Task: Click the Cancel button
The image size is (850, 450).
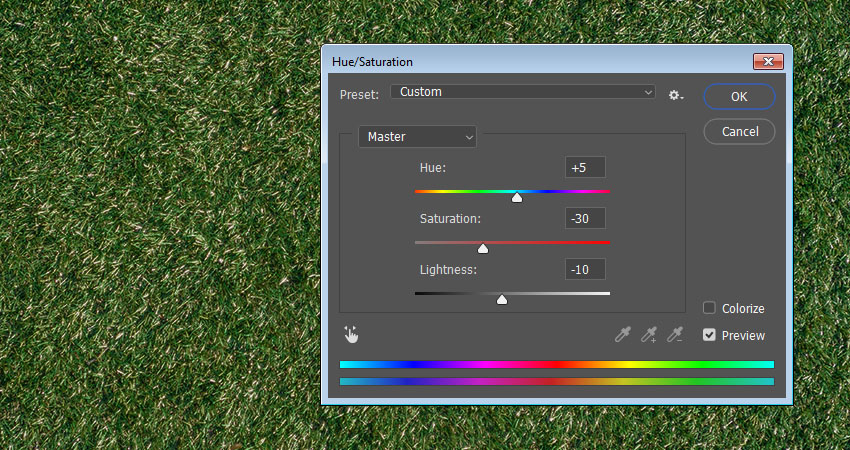Action: pyautogui.click(x=739, y=131)
